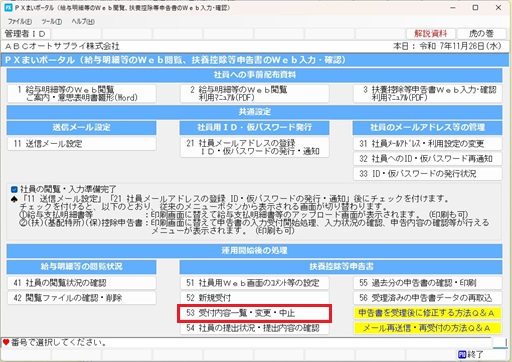Screen dimensions: 512x362
Task: Click the 運用開始後の処理 section header
Action: point(255,250)
